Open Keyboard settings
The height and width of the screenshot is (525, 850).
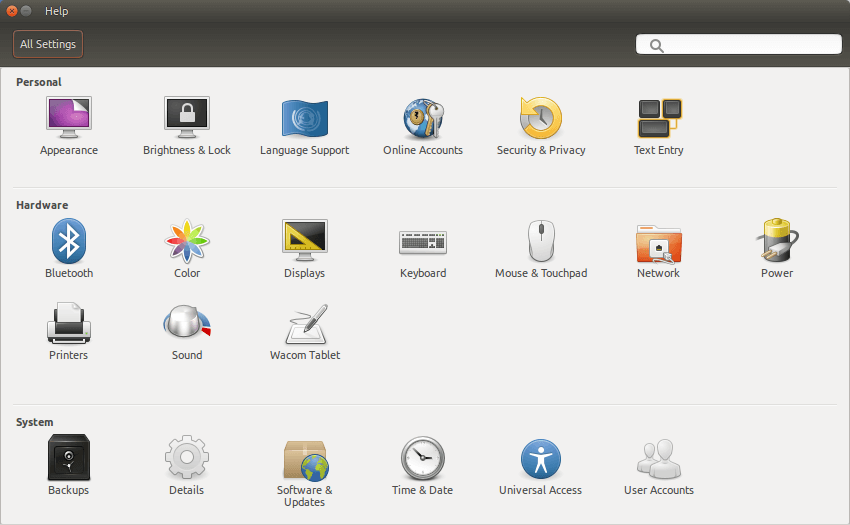[423, 249]
